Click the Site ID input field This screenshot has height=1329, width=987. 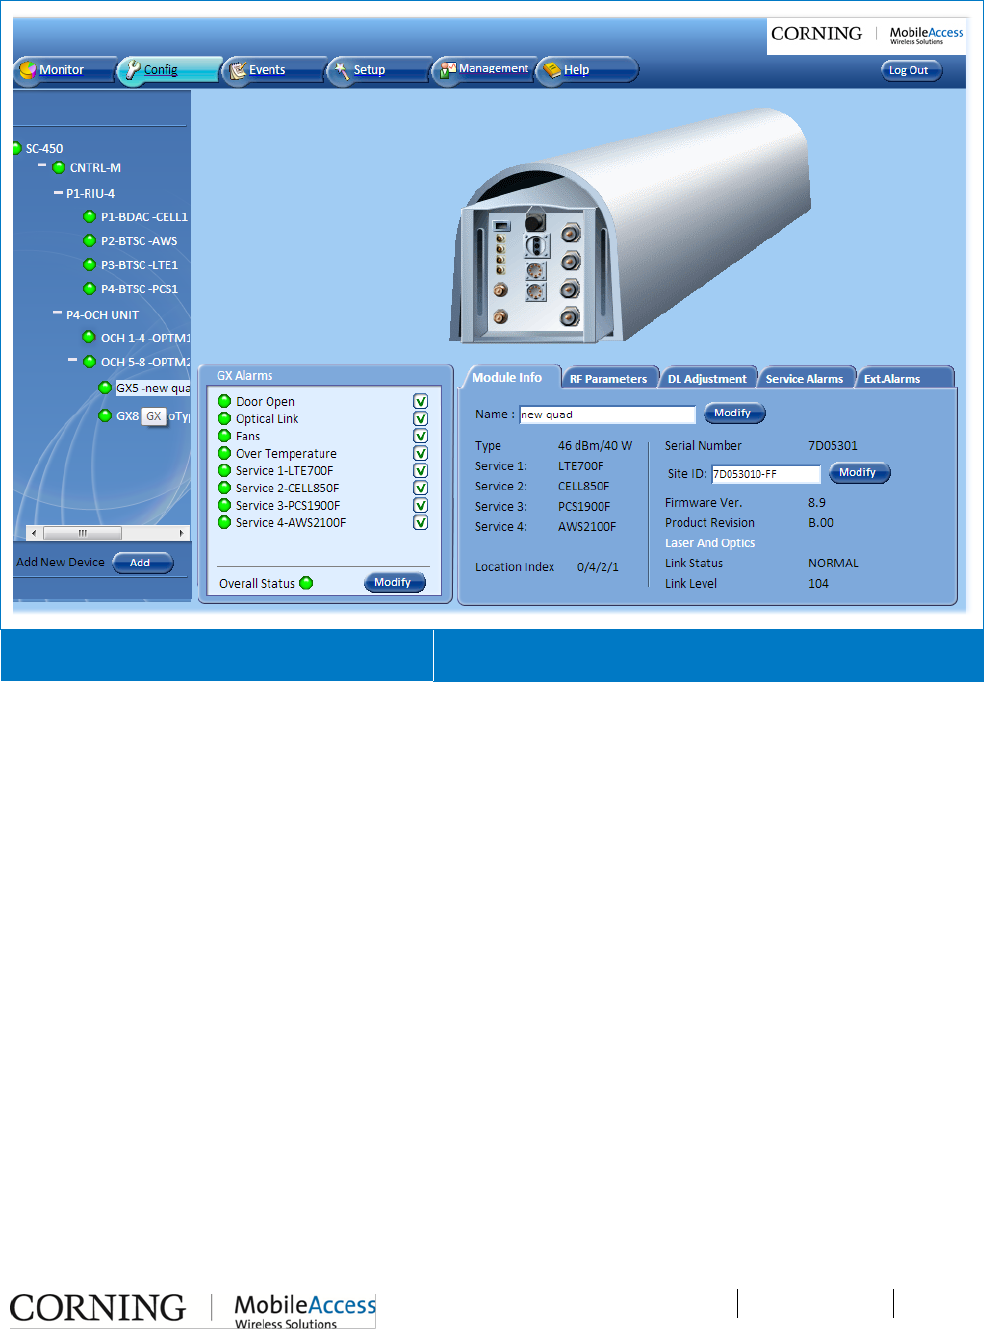pos(766,474)
